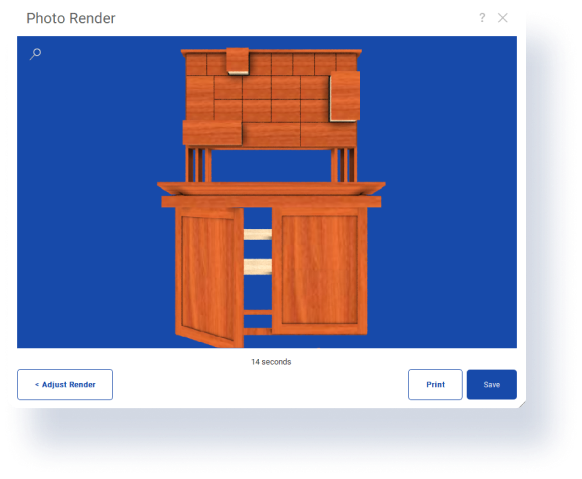This screenshot has height=479, width=582.
Task: Click the Photo Render title text
Action: click(71, 18)
